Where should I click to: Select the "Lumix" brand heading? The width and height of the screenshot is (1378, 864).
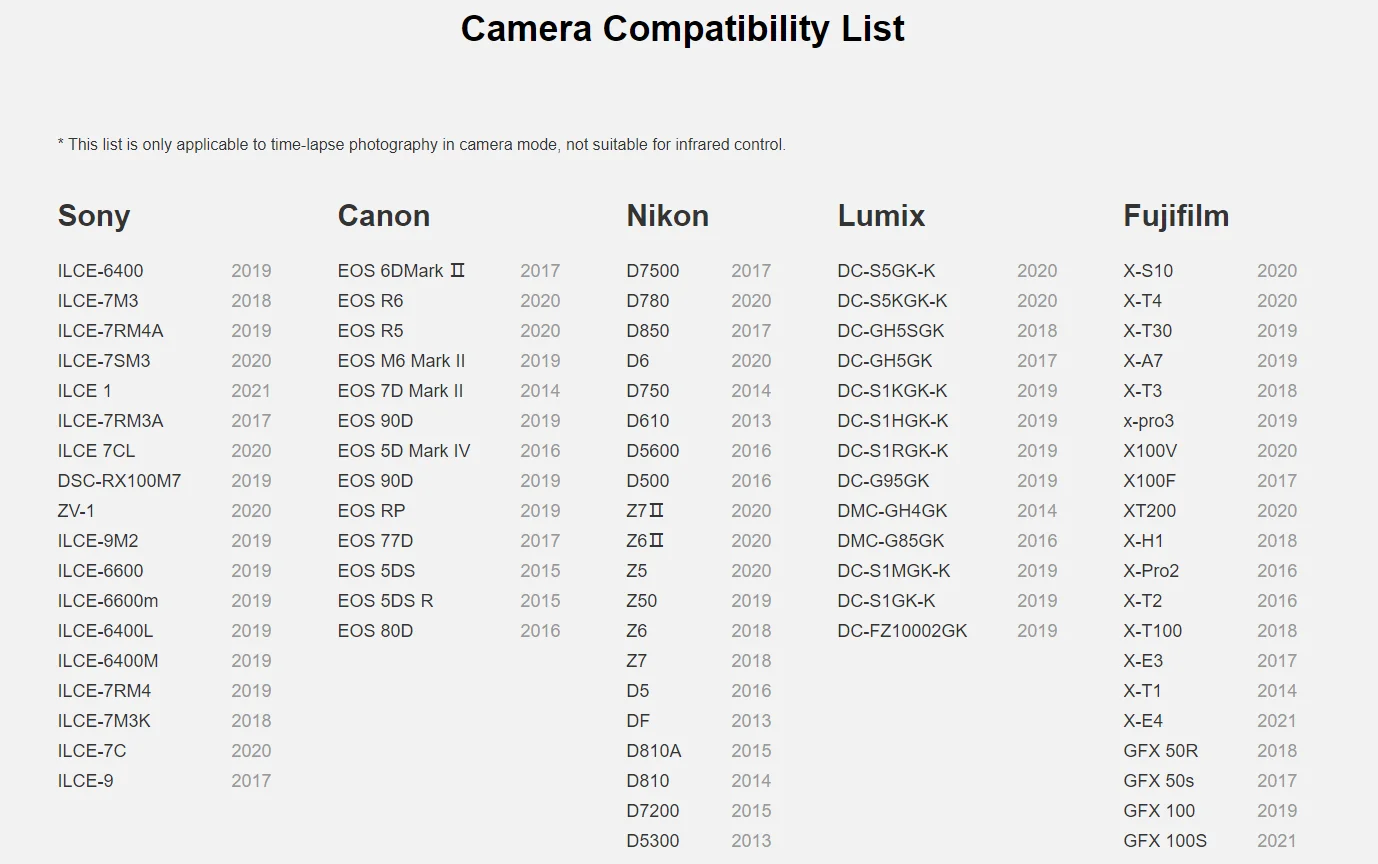[881, 216]
